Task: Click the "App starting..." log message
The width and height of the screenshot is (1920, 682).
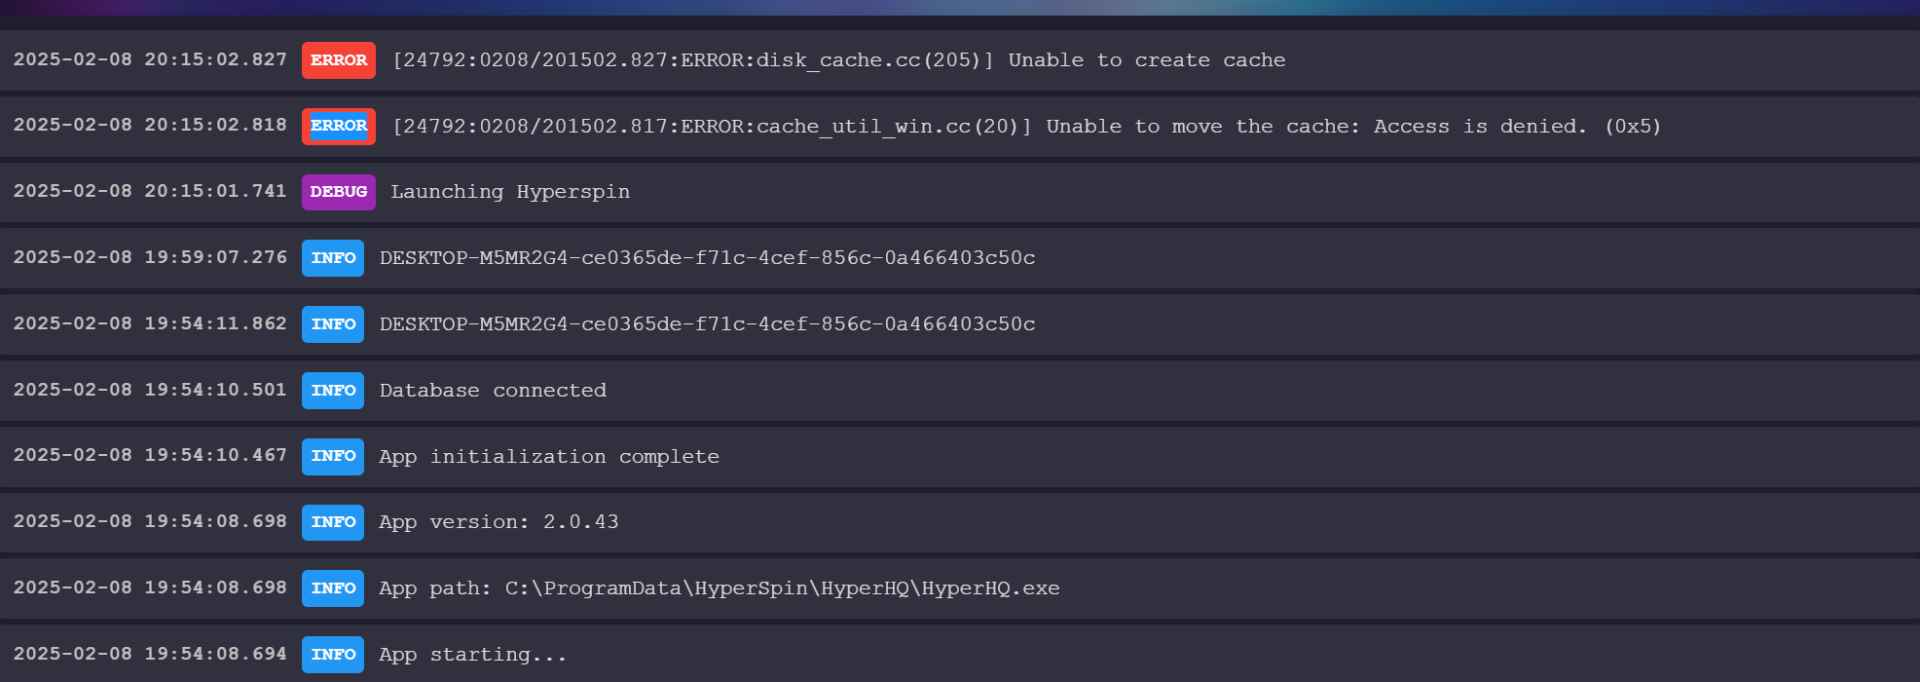Action: [473, 654]
